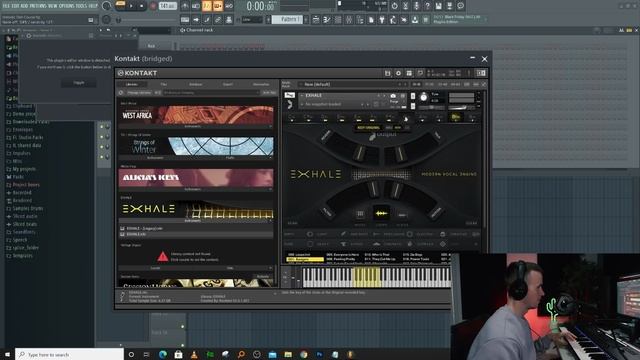Select the center waveform mode icon in Exhale

coord(381,213)
